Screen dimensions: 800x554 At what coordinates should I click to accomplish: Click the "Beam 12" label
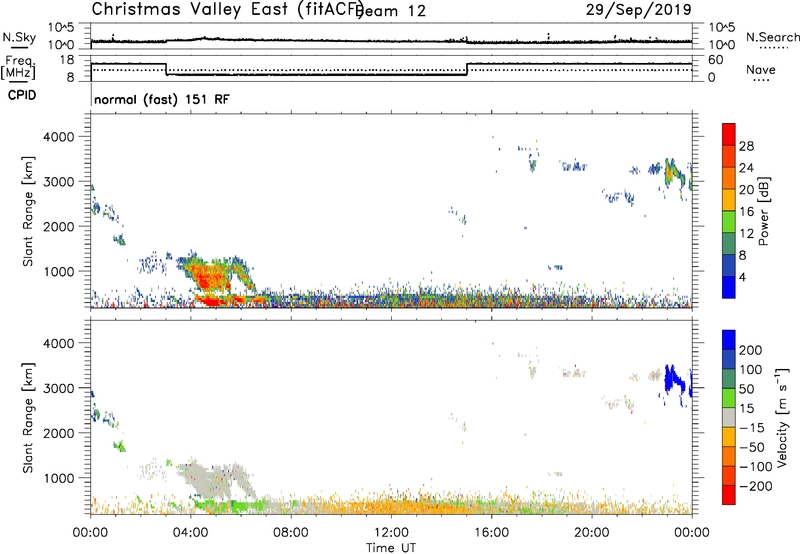(391, 10)
